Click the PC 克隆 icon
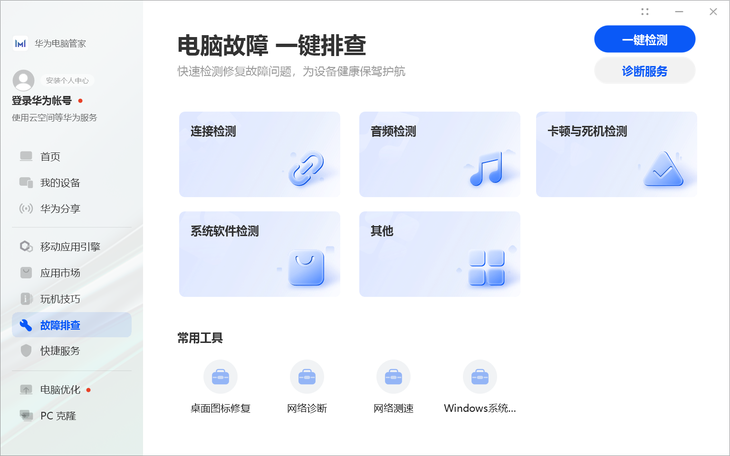Viewport: 730px width, 456px height. click(x=26, y=415)
